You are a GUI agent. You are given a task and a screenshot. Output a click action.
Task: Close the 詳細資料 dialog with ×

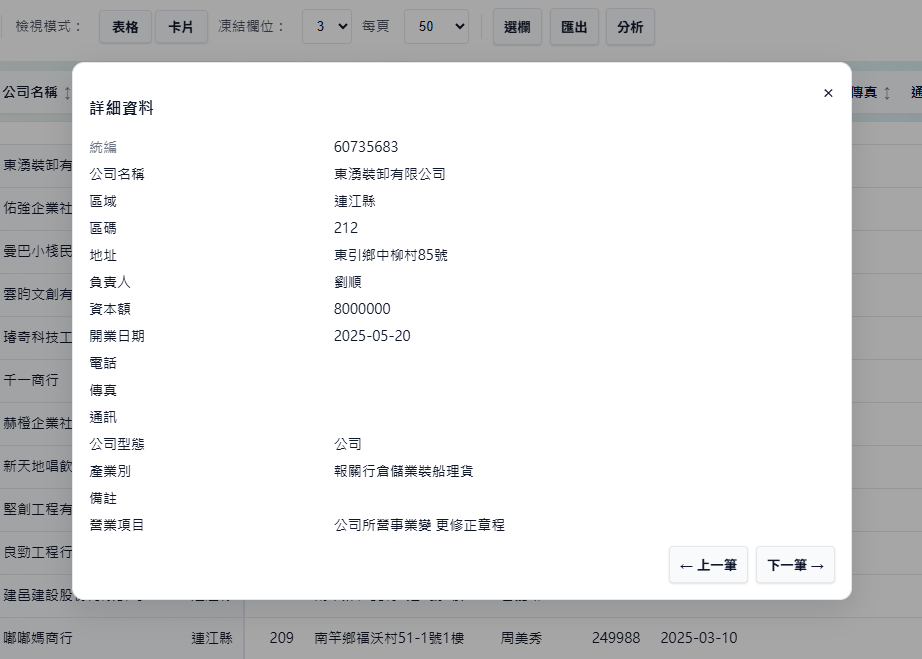coord(827,93)
